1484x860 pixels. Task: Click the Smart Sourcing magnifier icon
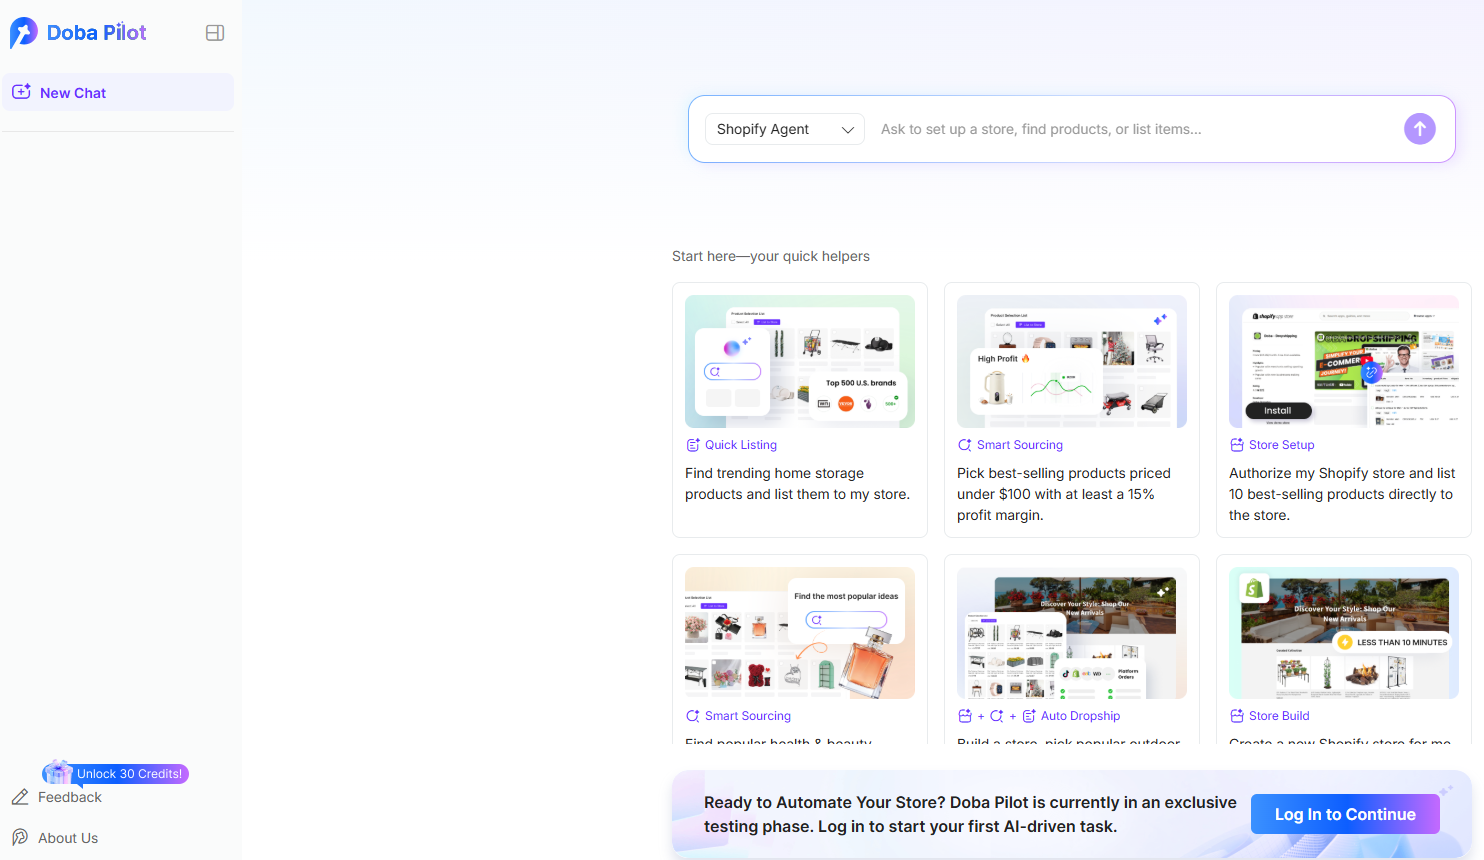[x=964, y=444]
